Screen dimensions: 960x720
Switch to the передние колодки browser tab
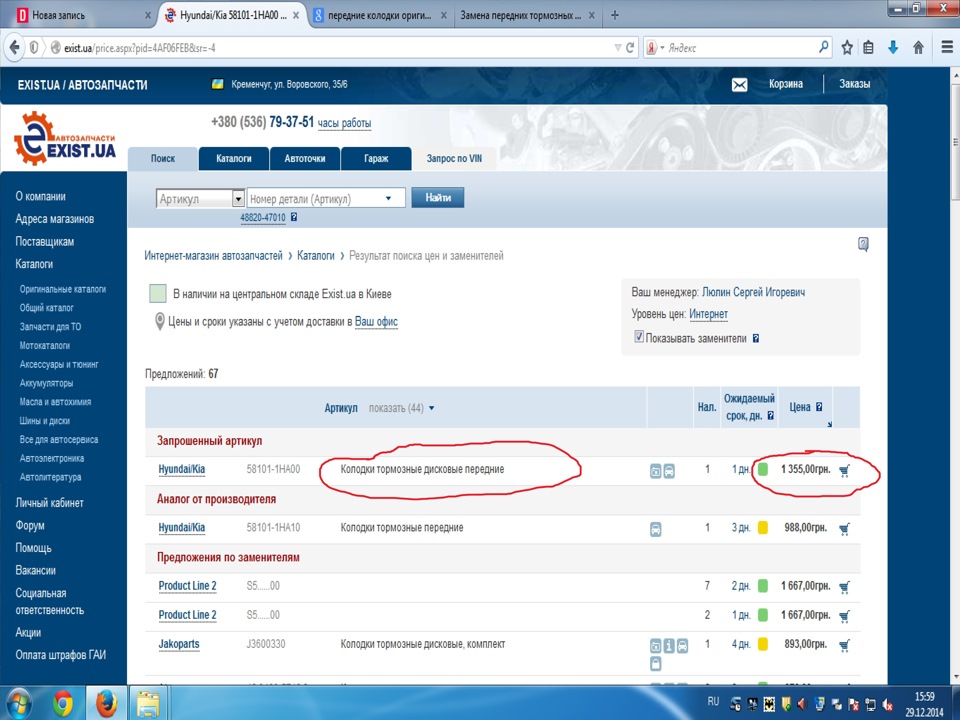tap(380, 15)
